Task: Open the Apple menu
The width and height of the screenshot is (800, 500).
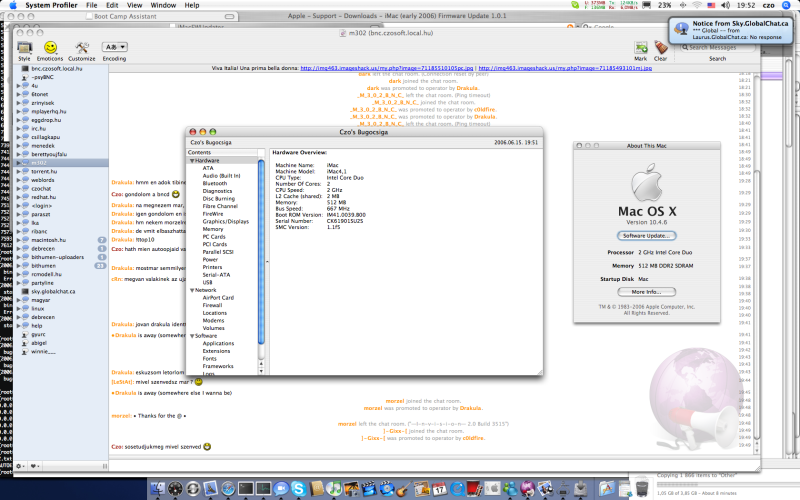Action: [x=13, y=5]
